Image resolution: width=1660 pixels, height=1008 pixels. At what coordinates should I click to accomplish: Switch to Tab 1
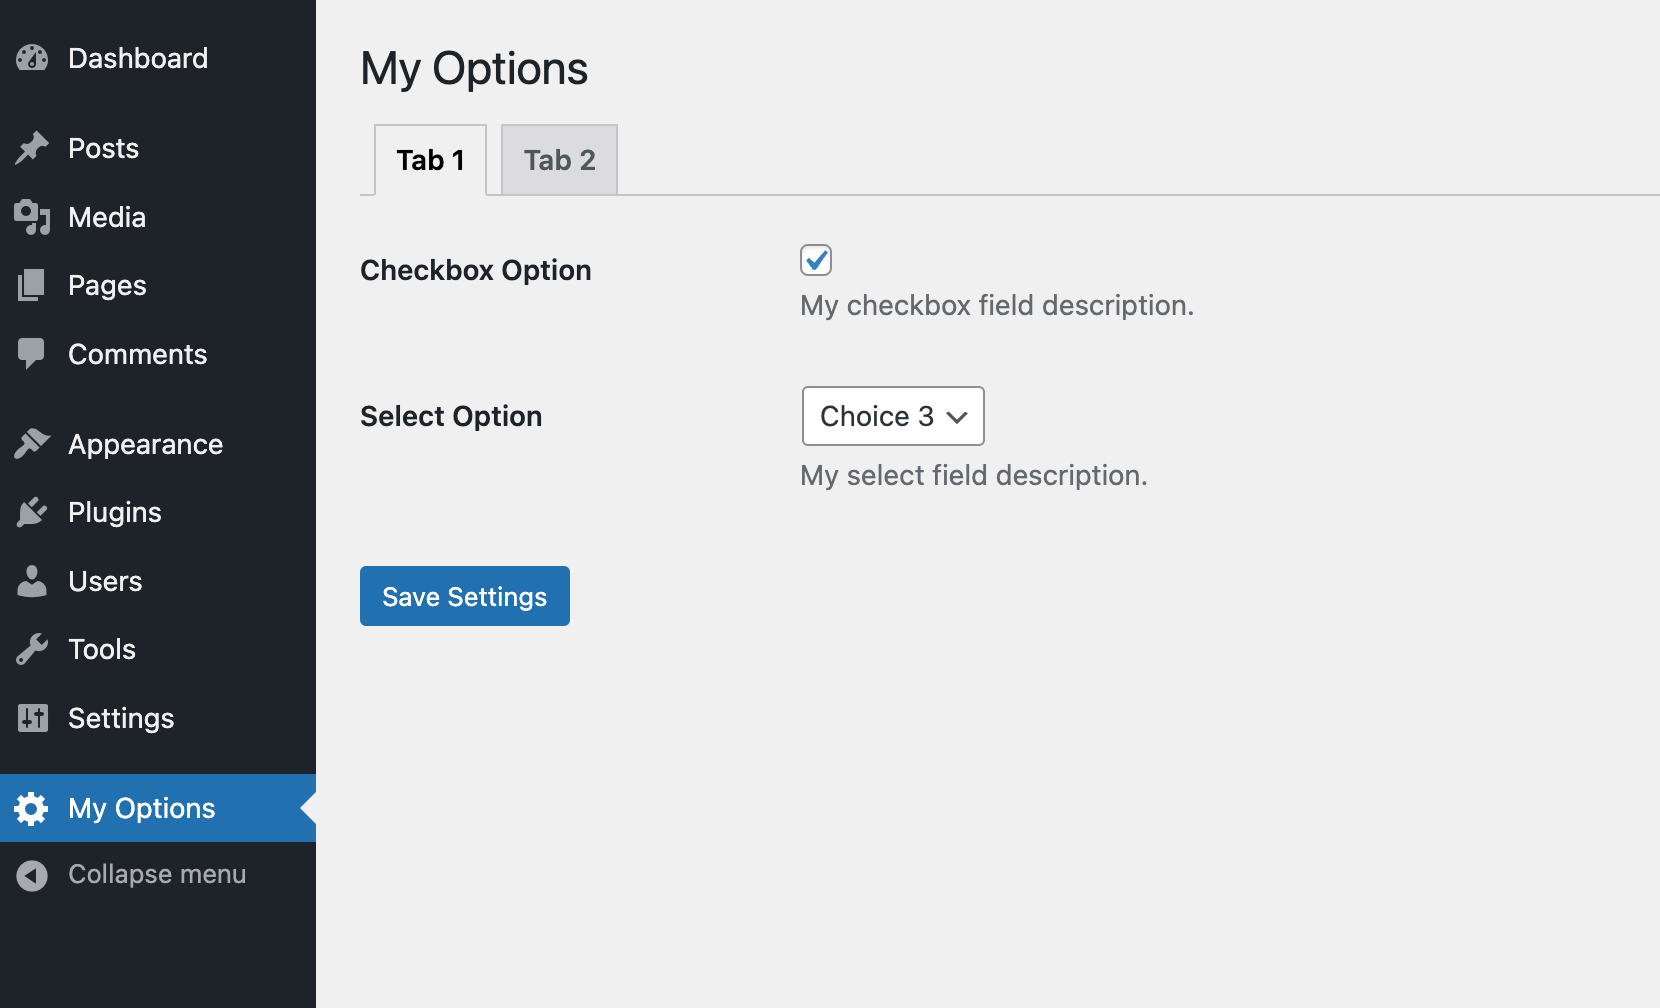[x=430, y=160]
